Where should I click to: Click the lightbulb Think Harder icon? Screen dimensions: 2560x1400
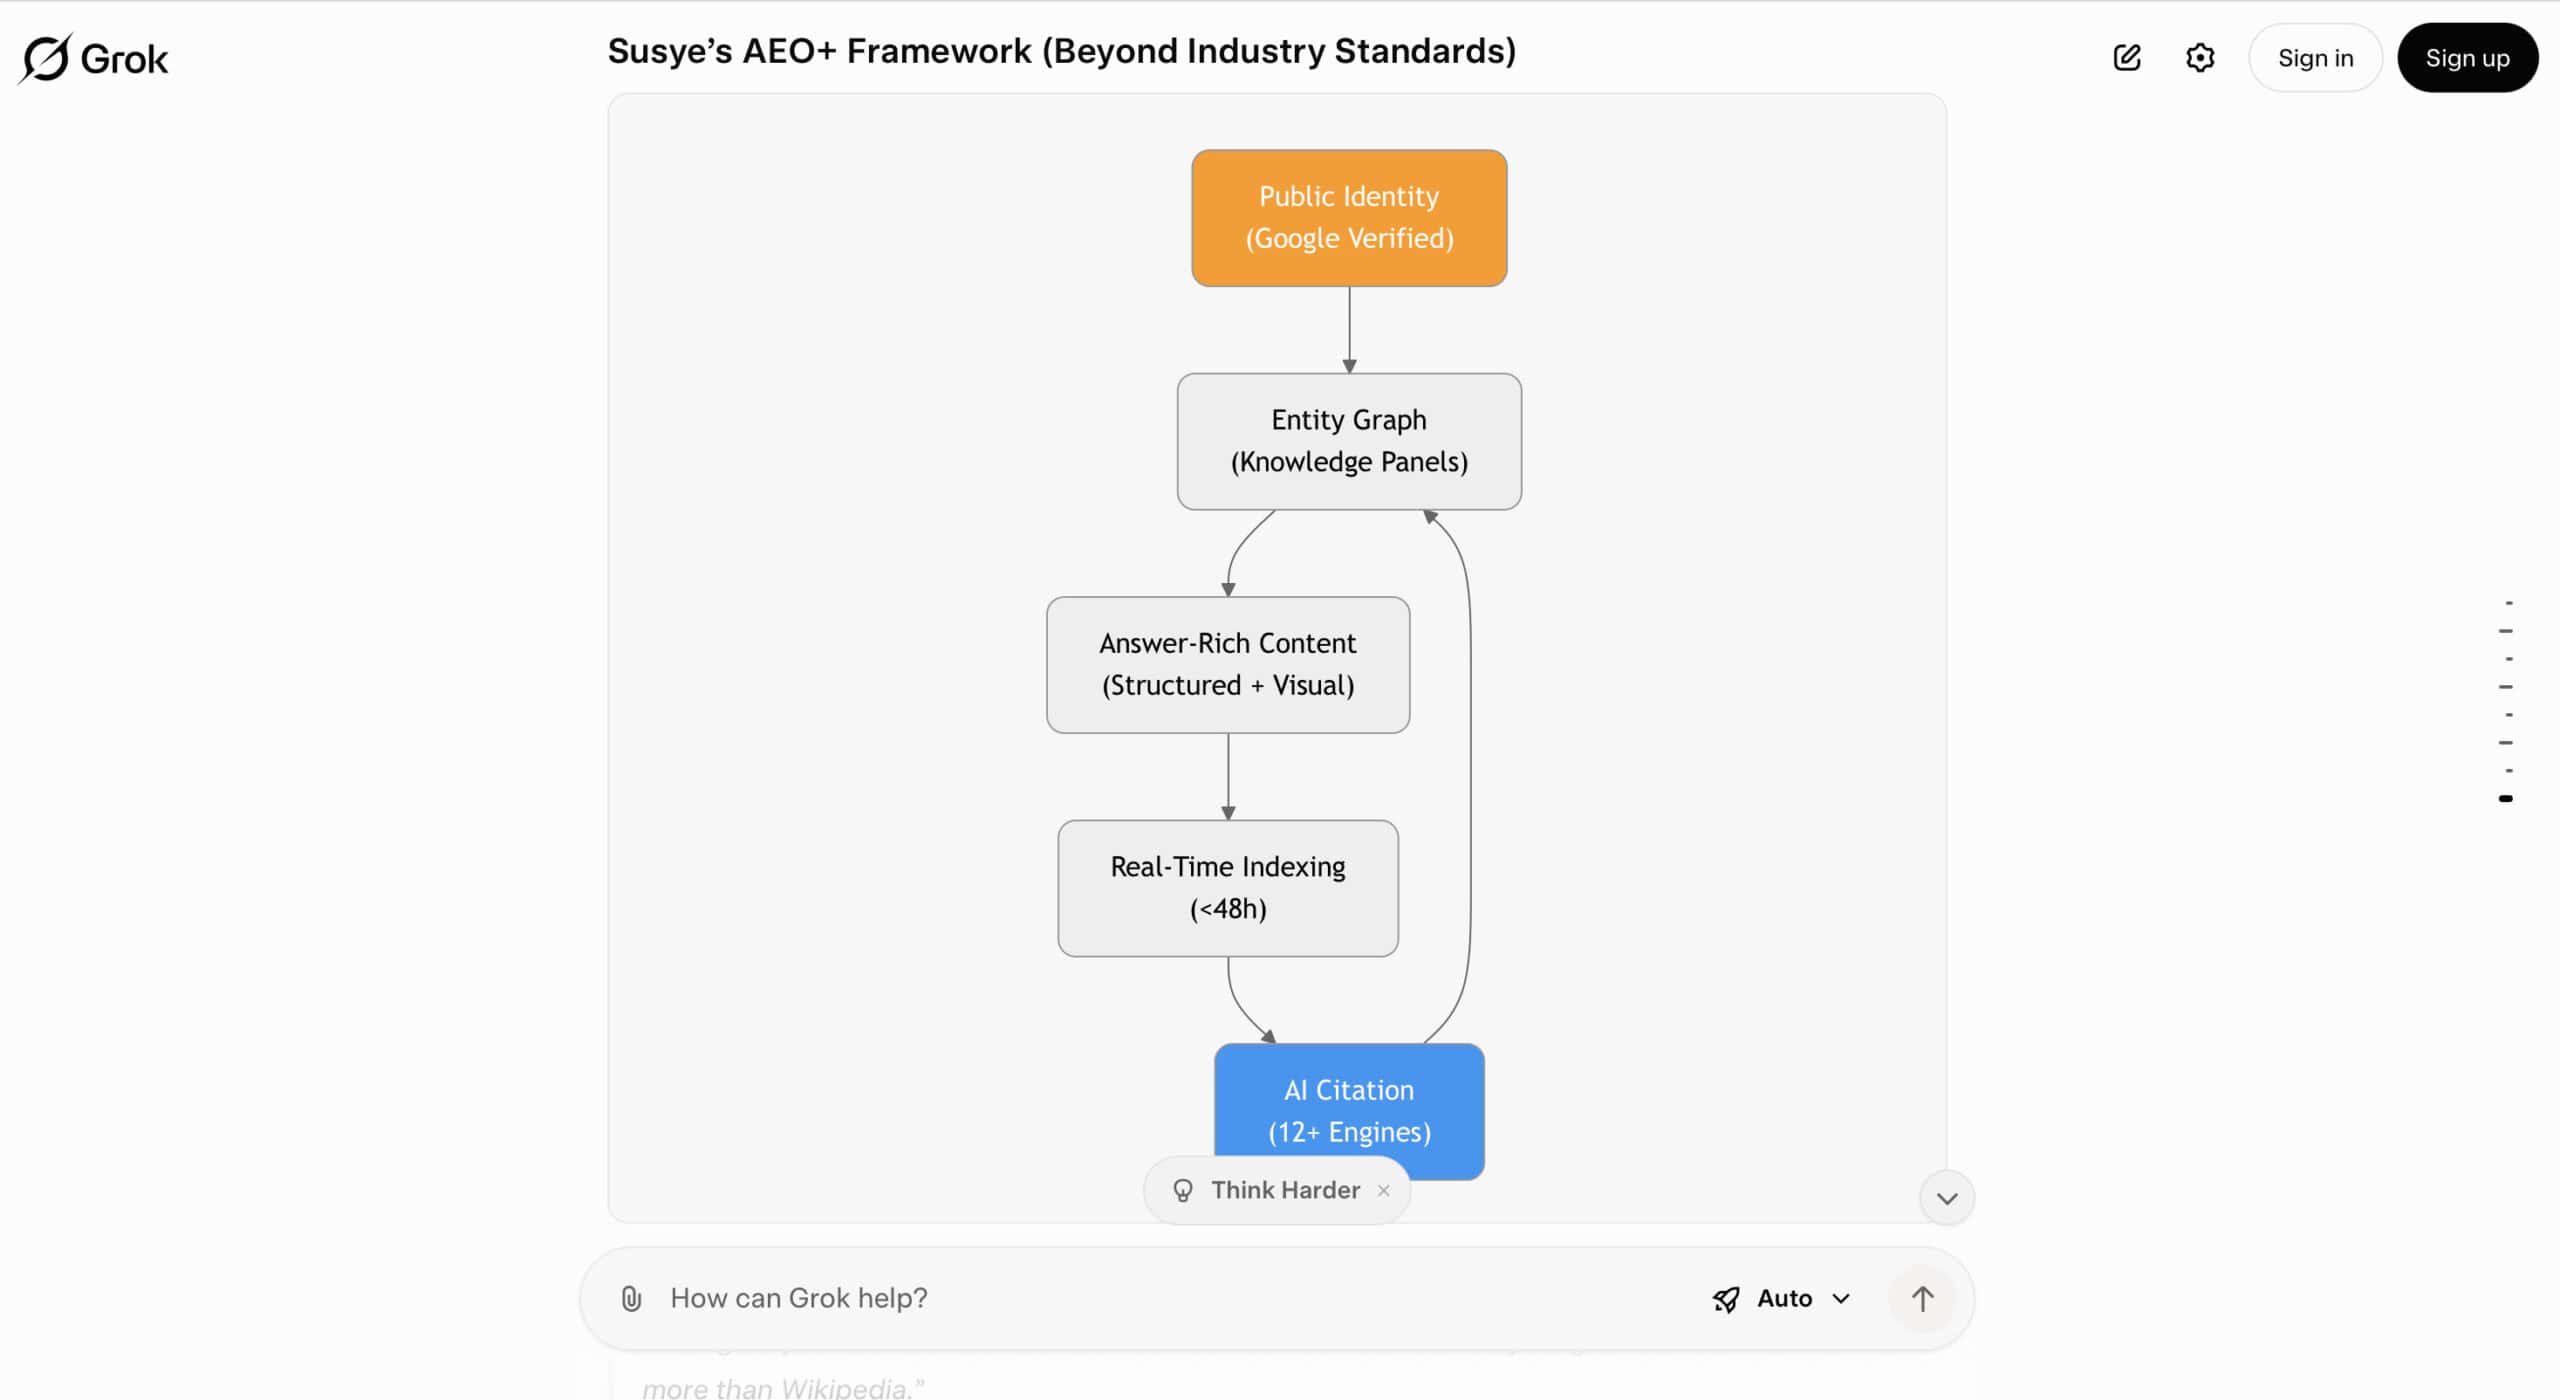[x=1183, y=1190]
